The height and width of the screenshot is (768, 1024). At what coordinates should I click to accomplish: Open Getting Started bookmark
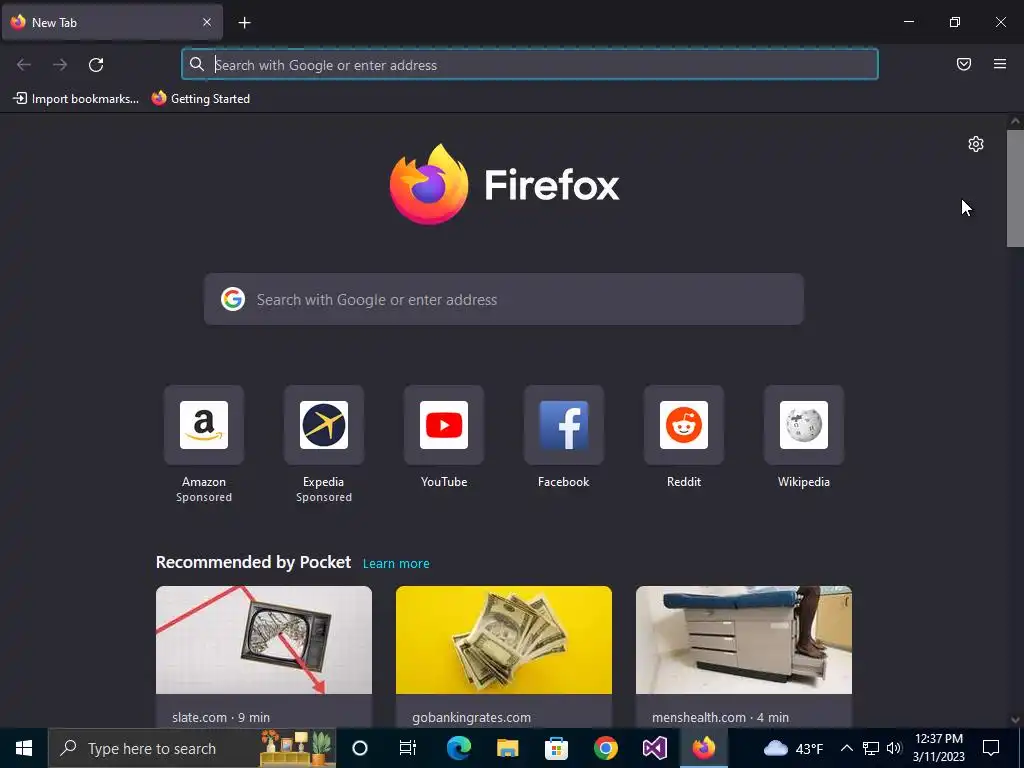pos(200,99)
